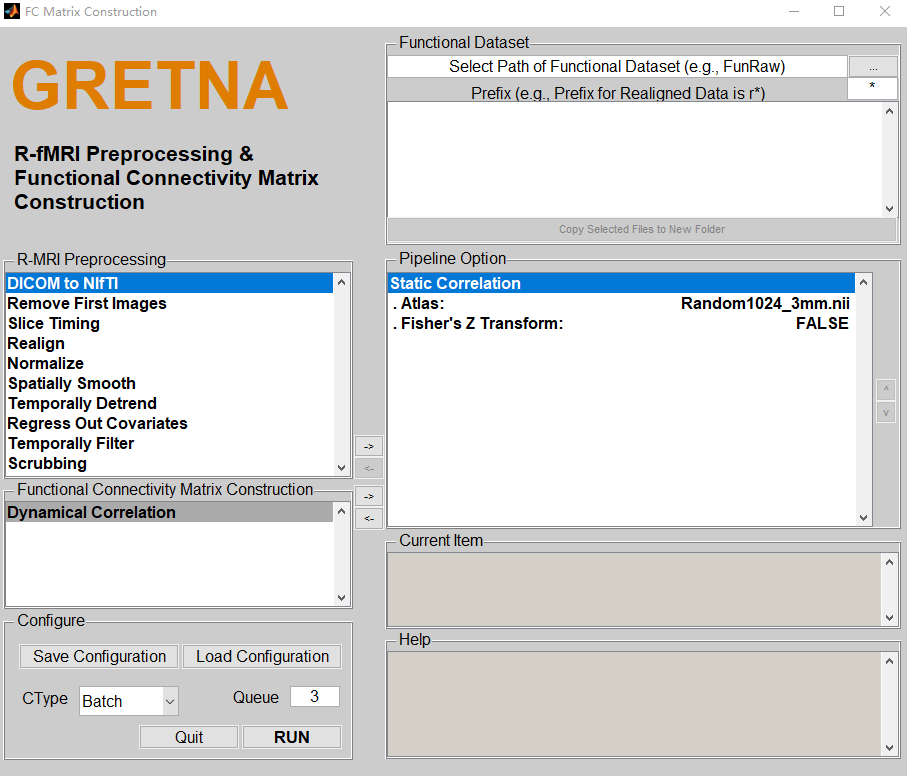Screen dimensions: 907x776
Task: Add preprocessing step to pipeline with right arrow
Action: pyautogui.click(x=369, y=446)
